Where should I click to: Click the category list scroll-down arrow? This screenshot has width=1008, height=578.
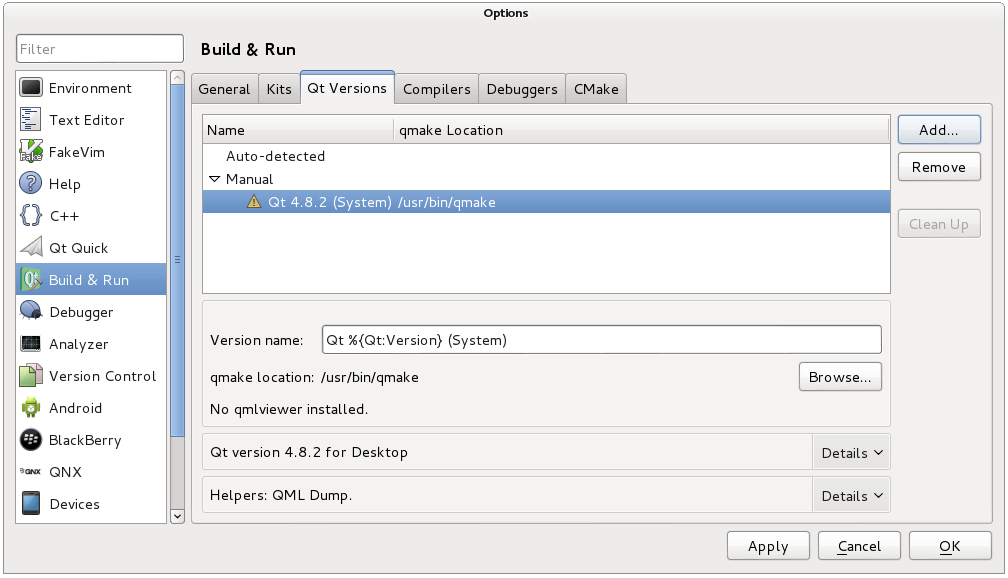177,516
